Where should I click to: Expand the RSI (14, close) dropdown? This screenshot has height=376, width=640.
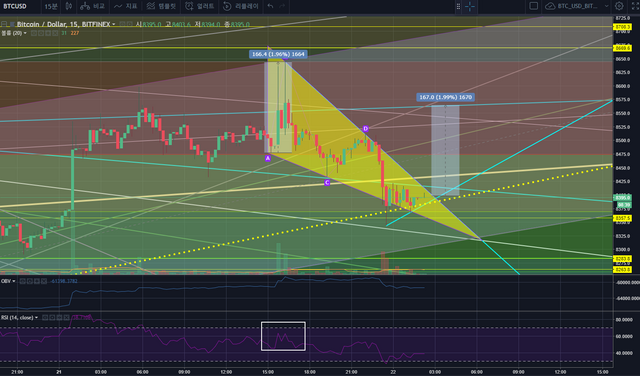tap(36, 317)
